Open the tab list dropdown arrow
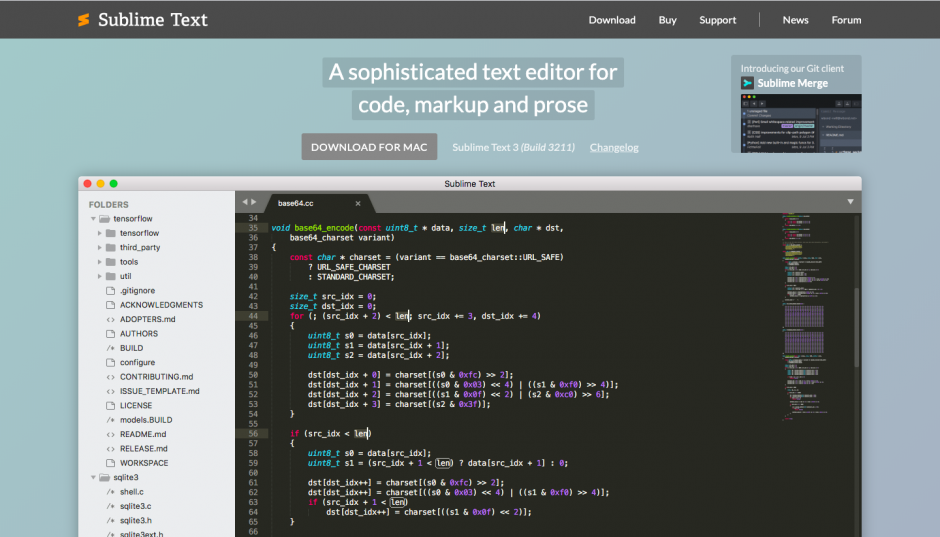Image resolution: width=940 pixels, height=537 pixels. coord(850,202)
